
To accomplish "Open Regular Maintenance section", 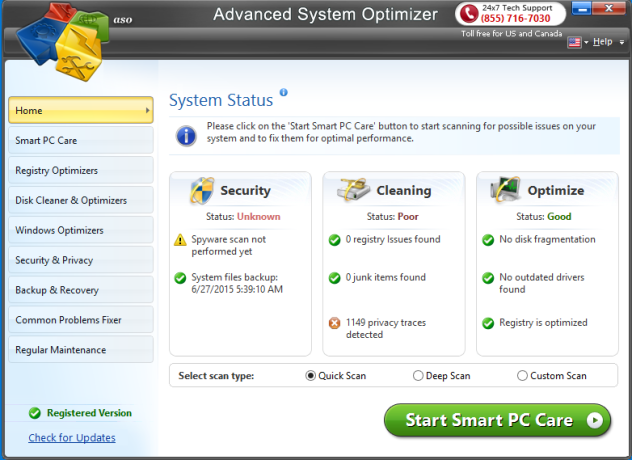I will click(x=81, y=349).
